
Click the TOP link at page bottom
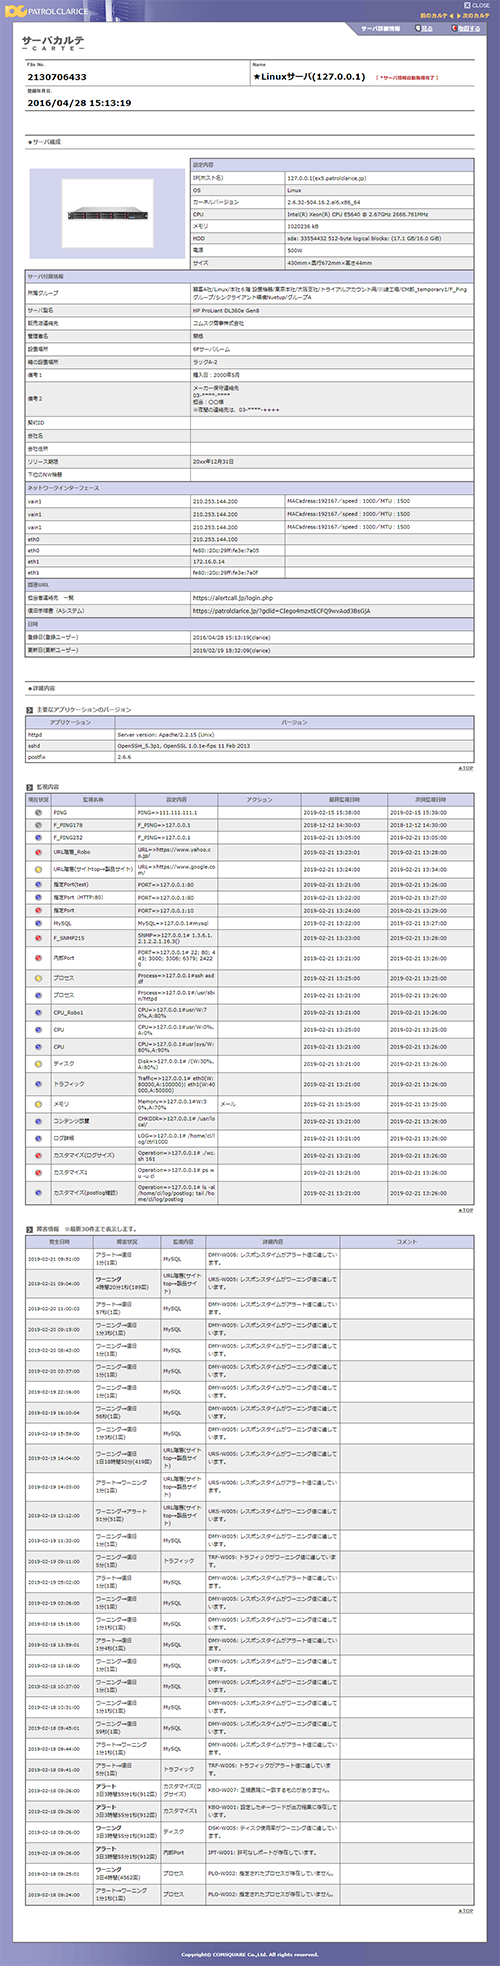point(466,1910)
